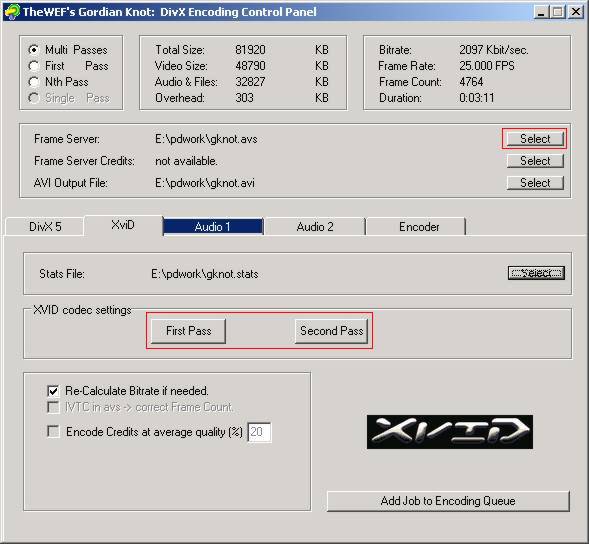Go to the Encoder tab

pos(419,227)
